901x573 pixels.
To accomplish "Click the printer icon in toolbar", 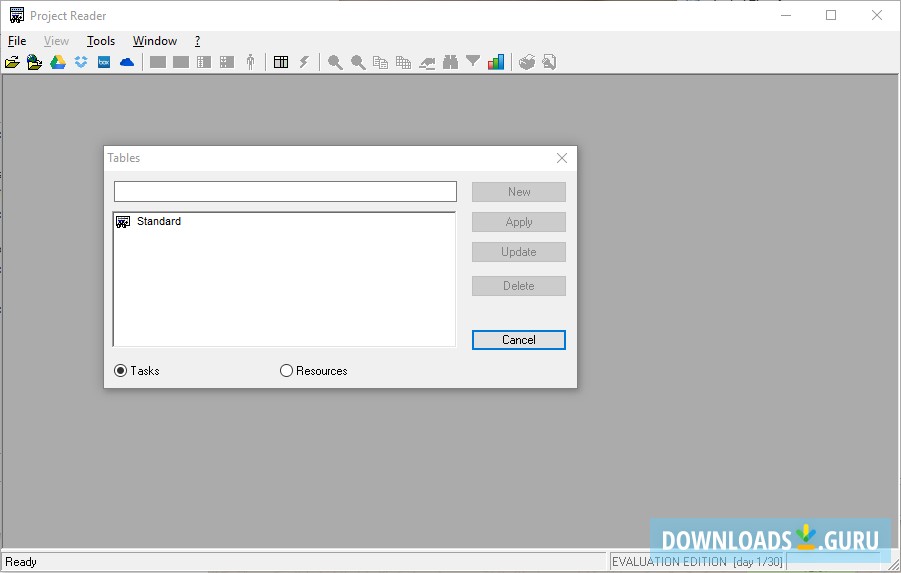I will tap(527, 62).
